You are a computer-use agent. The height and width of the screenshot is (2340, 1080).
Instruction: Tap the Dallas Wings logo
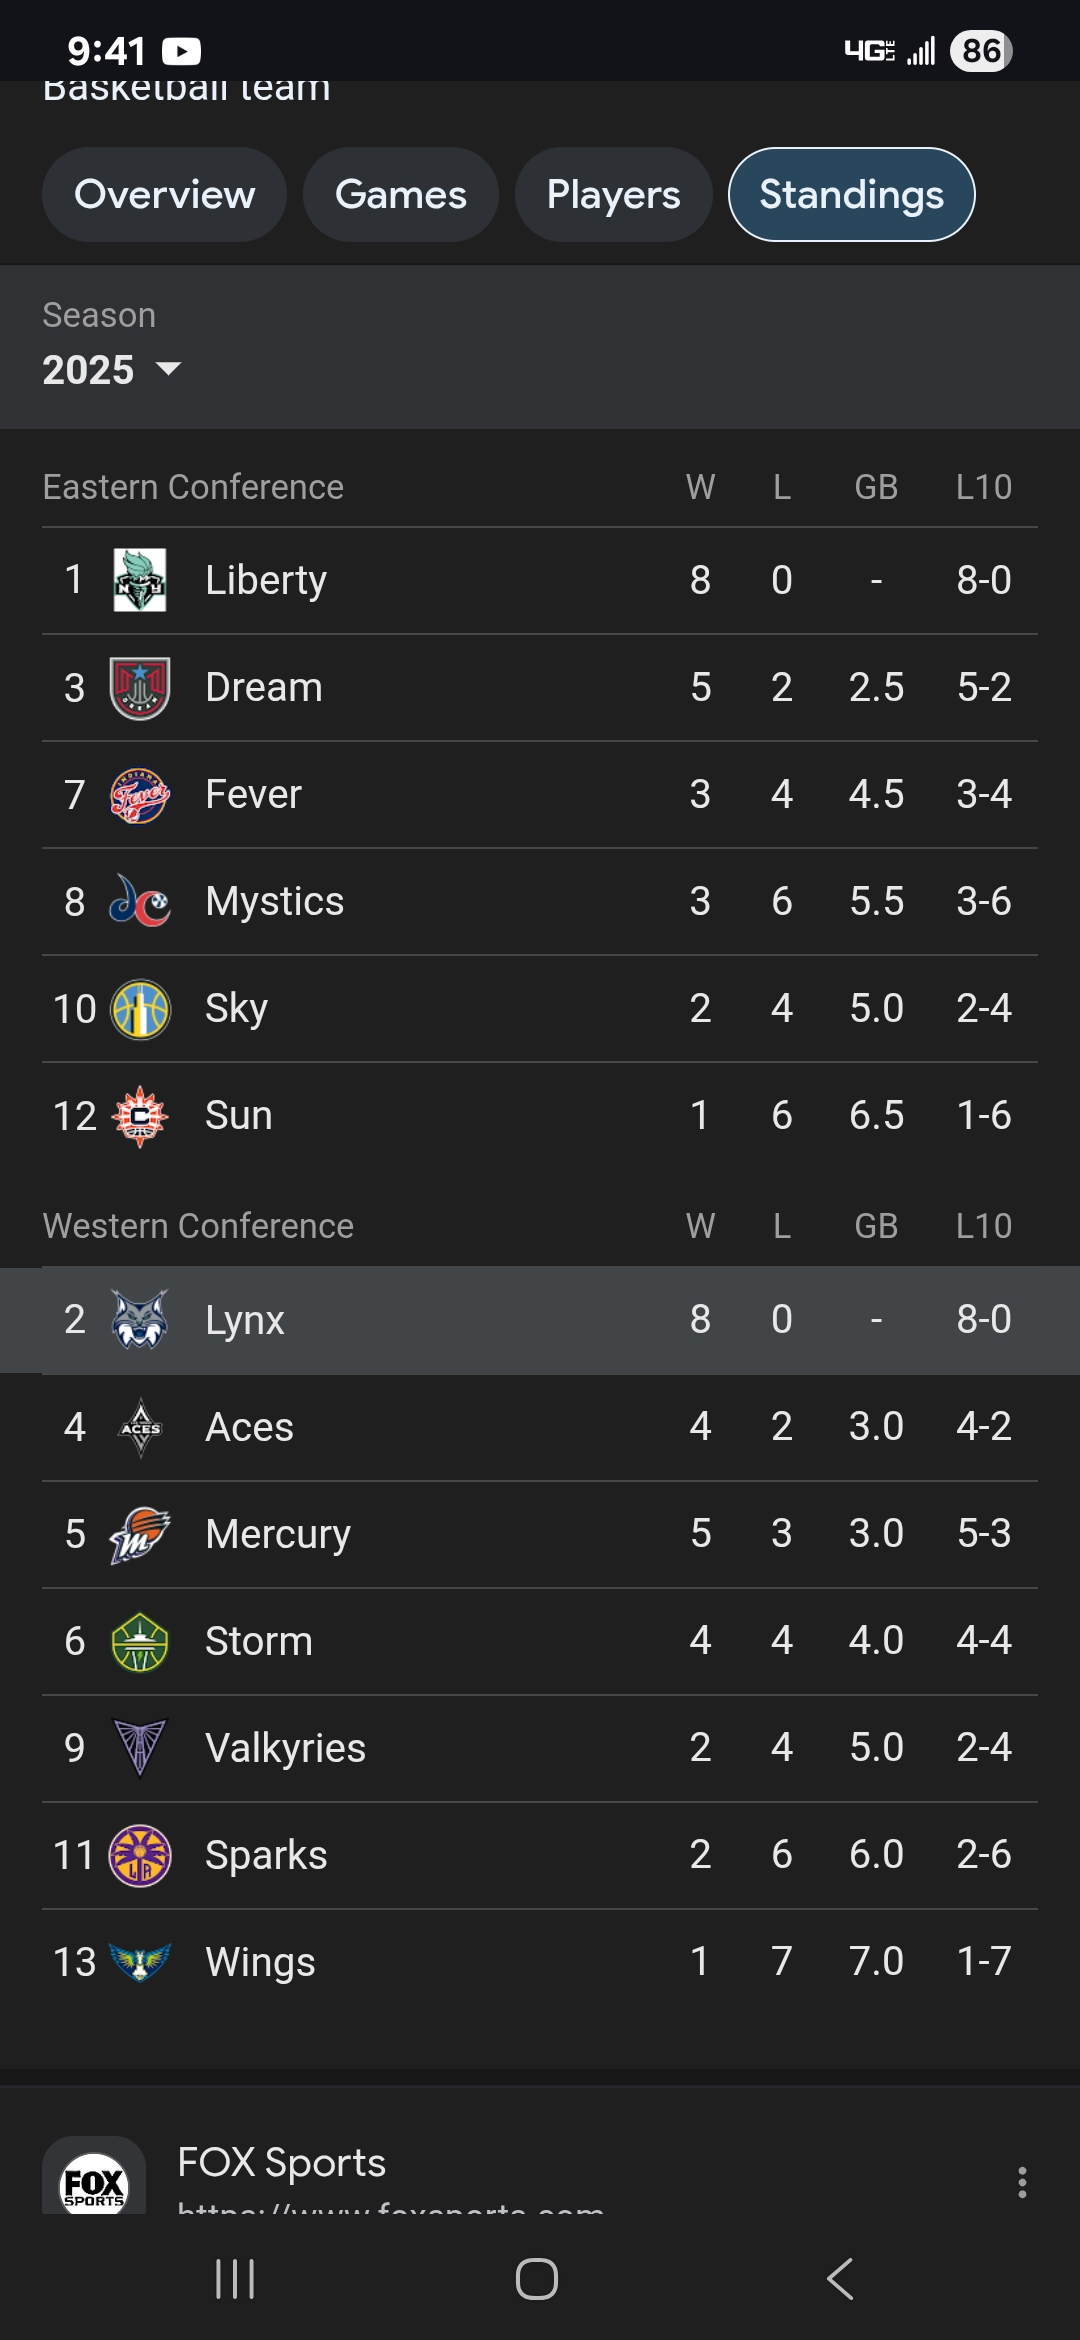pyautogui.click(x=140, y=1962)
